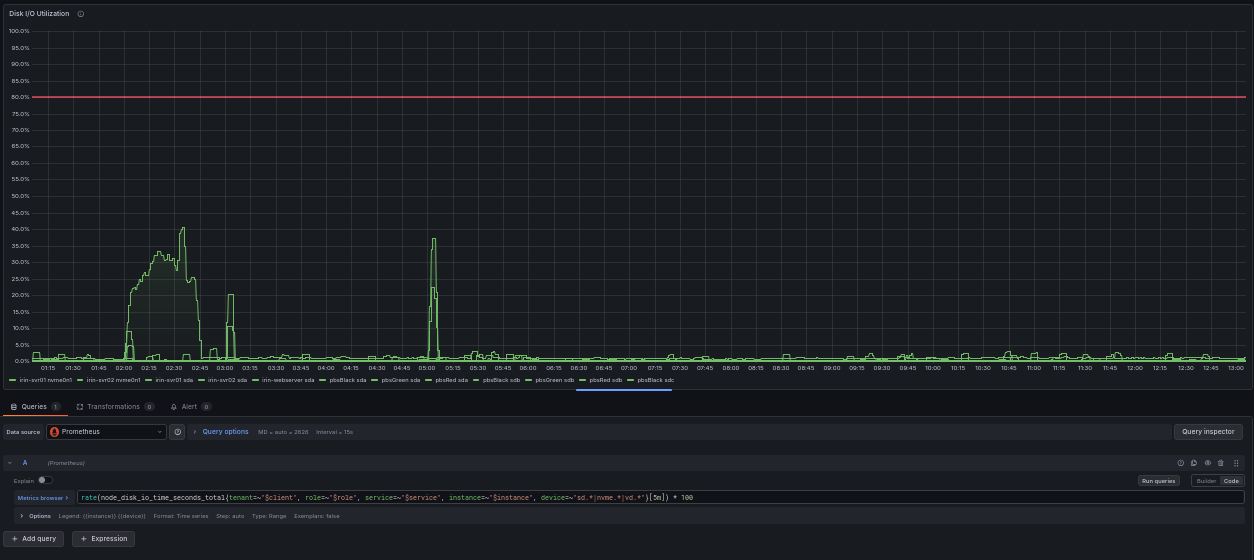Click the info icon beside Disk I/O Utilization title
Viewport: 1254px width, 560px height.
point(80,14)
